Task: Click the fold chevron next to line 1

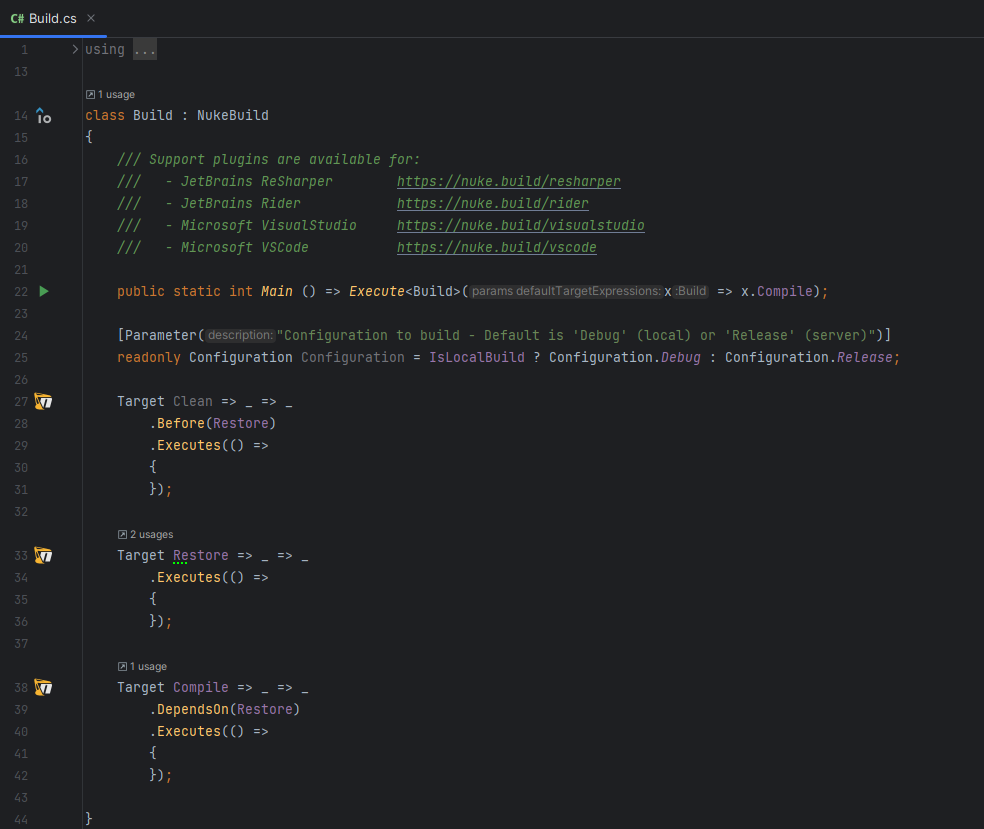Action: [74, 47]
